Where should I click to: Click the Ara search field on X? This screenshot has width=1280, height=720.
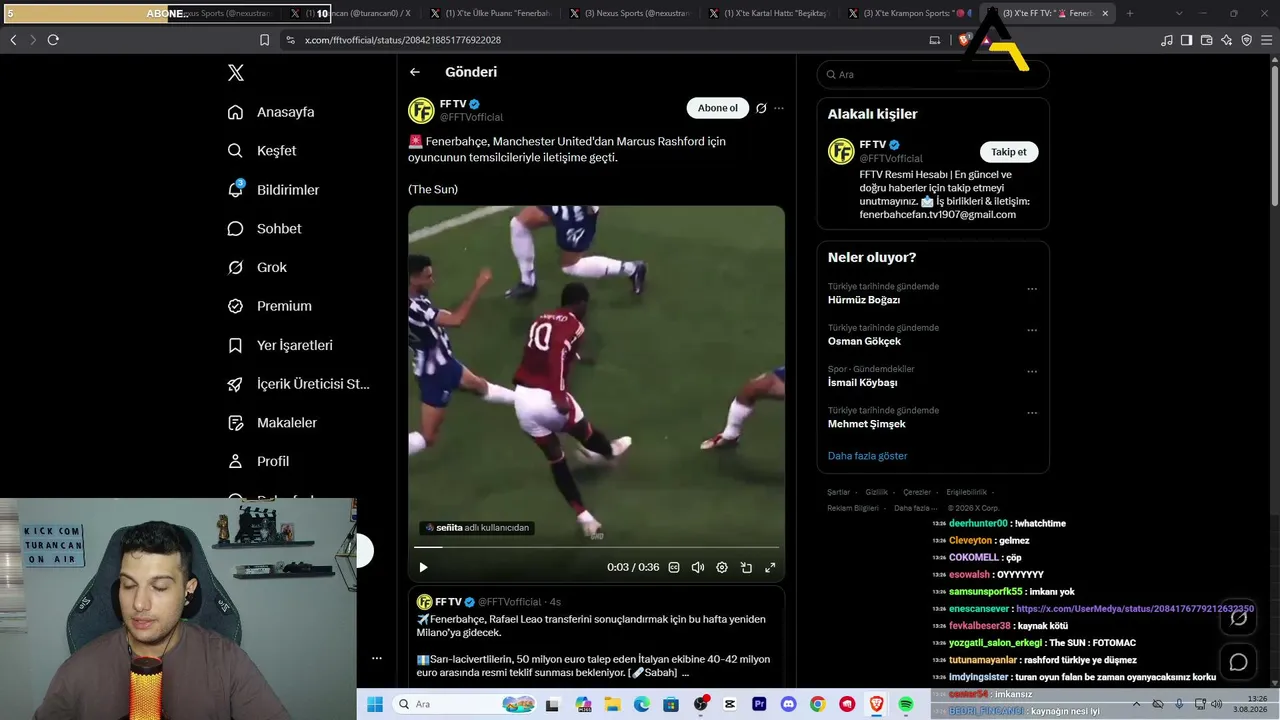(x=933, y=75)
